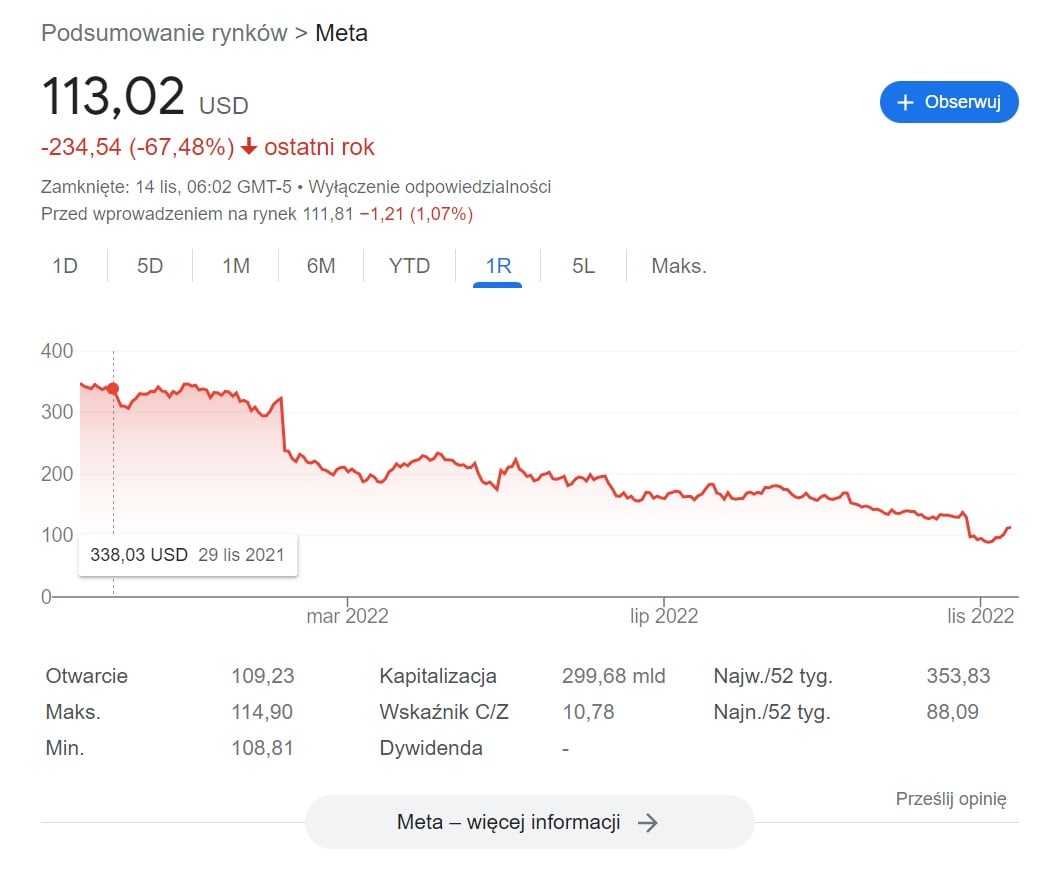Show the Maks. full history range
Viewport: 1063px width, 871px height.
click(x=679, y=266)
